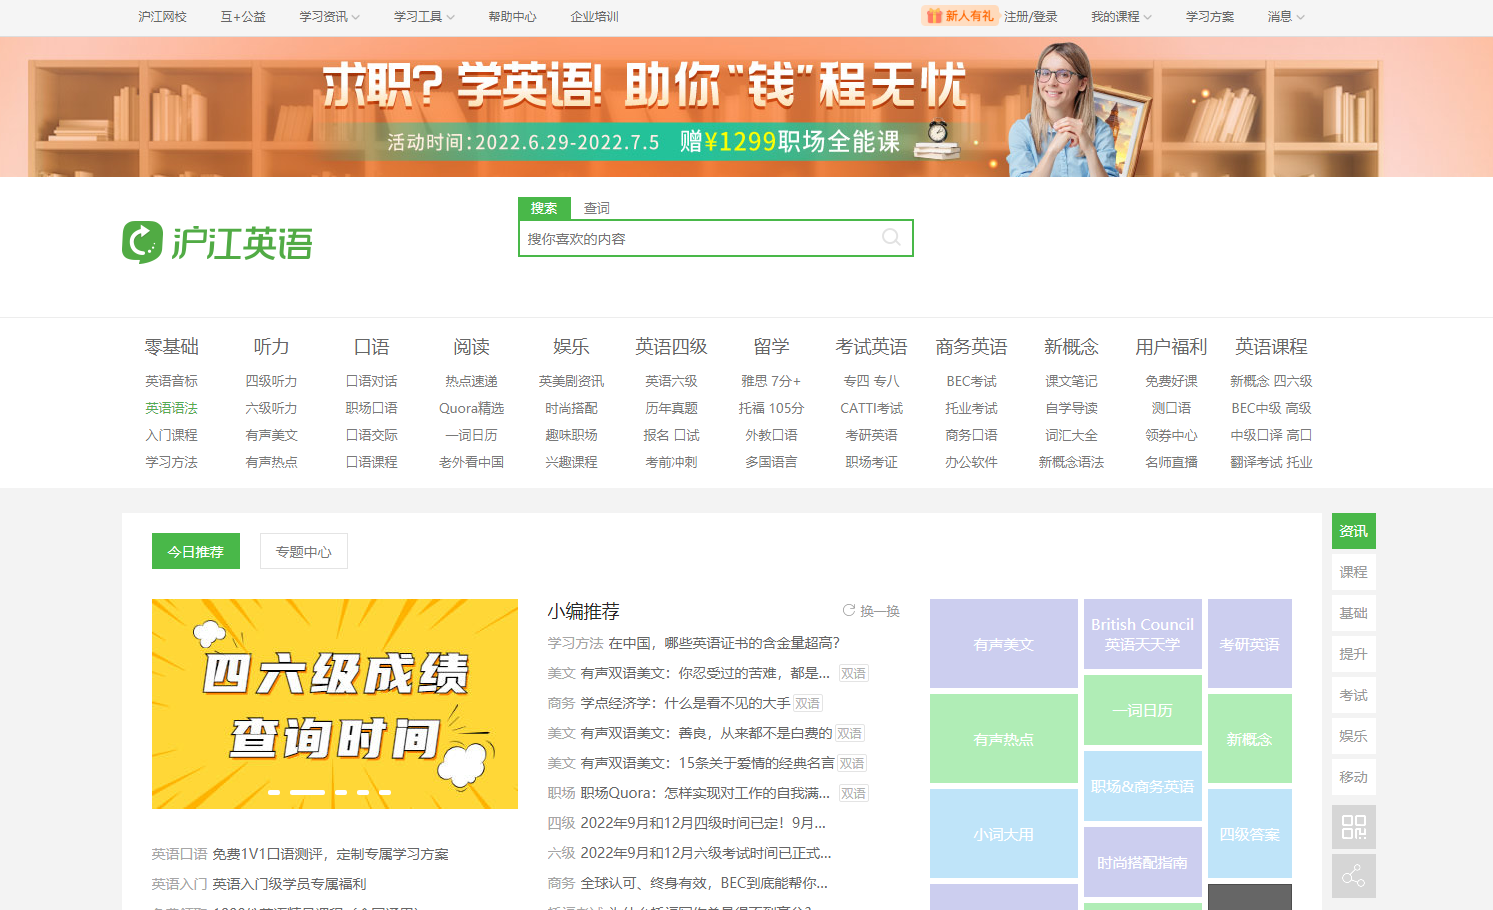Click the 英美剧资讯 link
Image resolution: width=1493 pixels, height=910 pixels.
[572, 381]
